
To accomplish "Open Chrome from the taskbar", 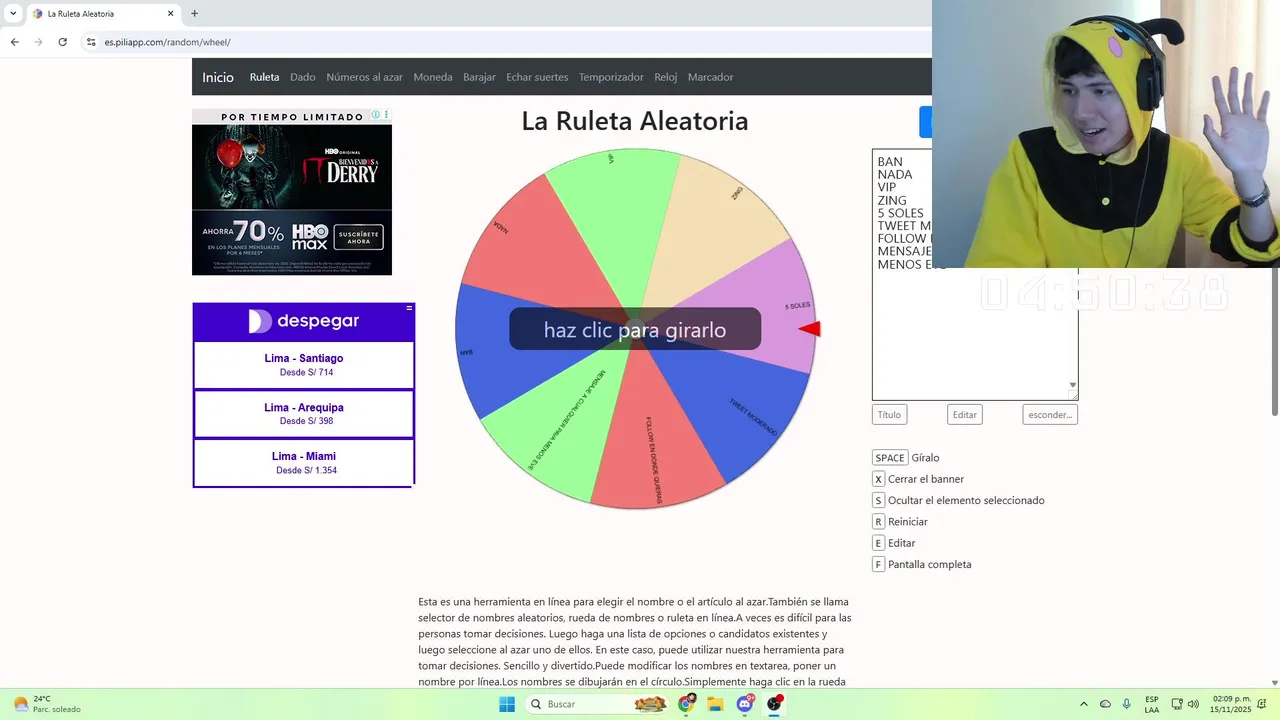I will [x=686, y=704].
